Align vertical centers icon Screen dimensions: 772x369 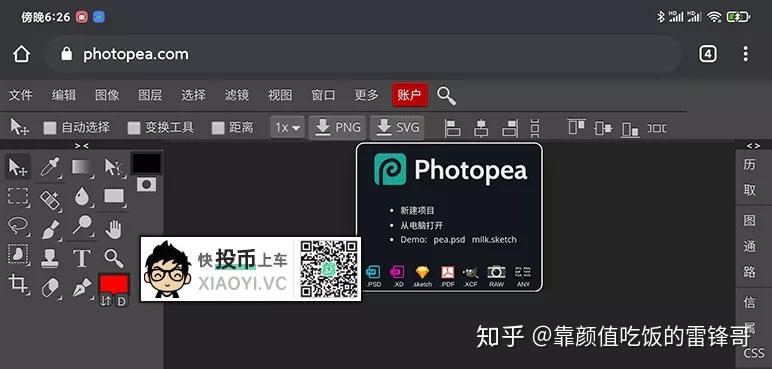(603, 128)
